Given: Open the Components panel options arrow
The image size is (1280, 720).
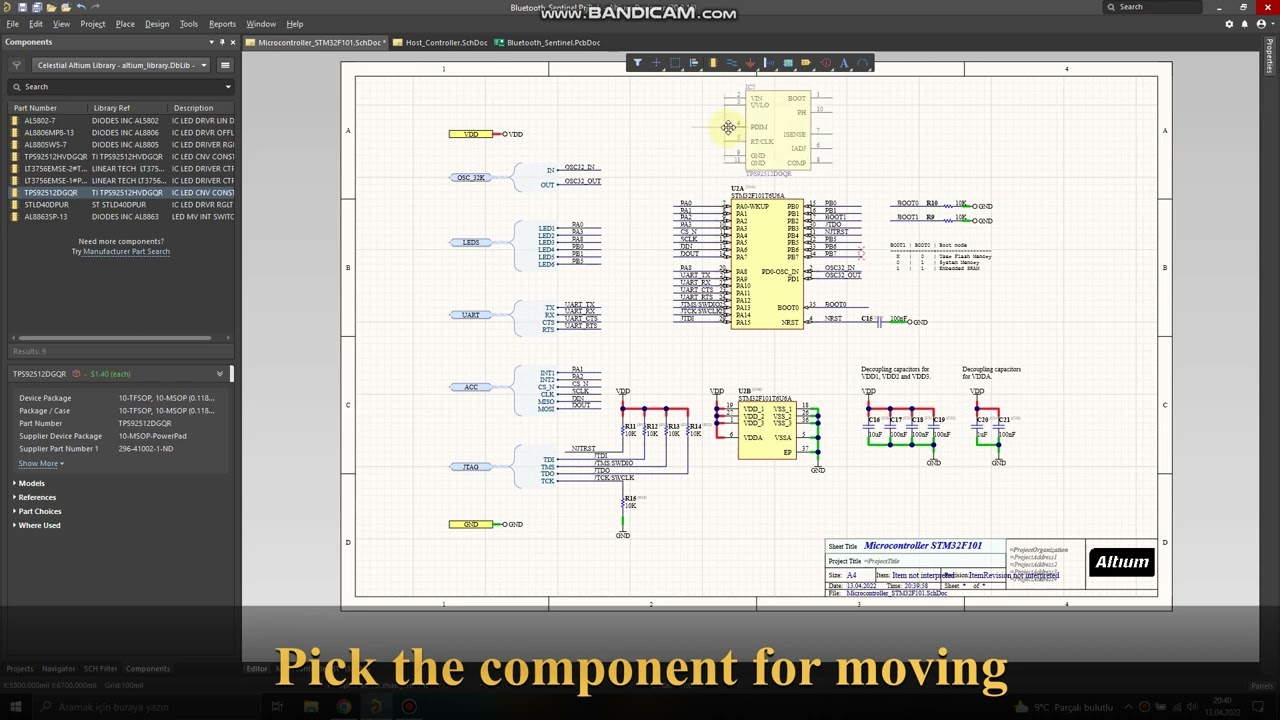Looking at the screenshot, I should click(x=211, y=42).
